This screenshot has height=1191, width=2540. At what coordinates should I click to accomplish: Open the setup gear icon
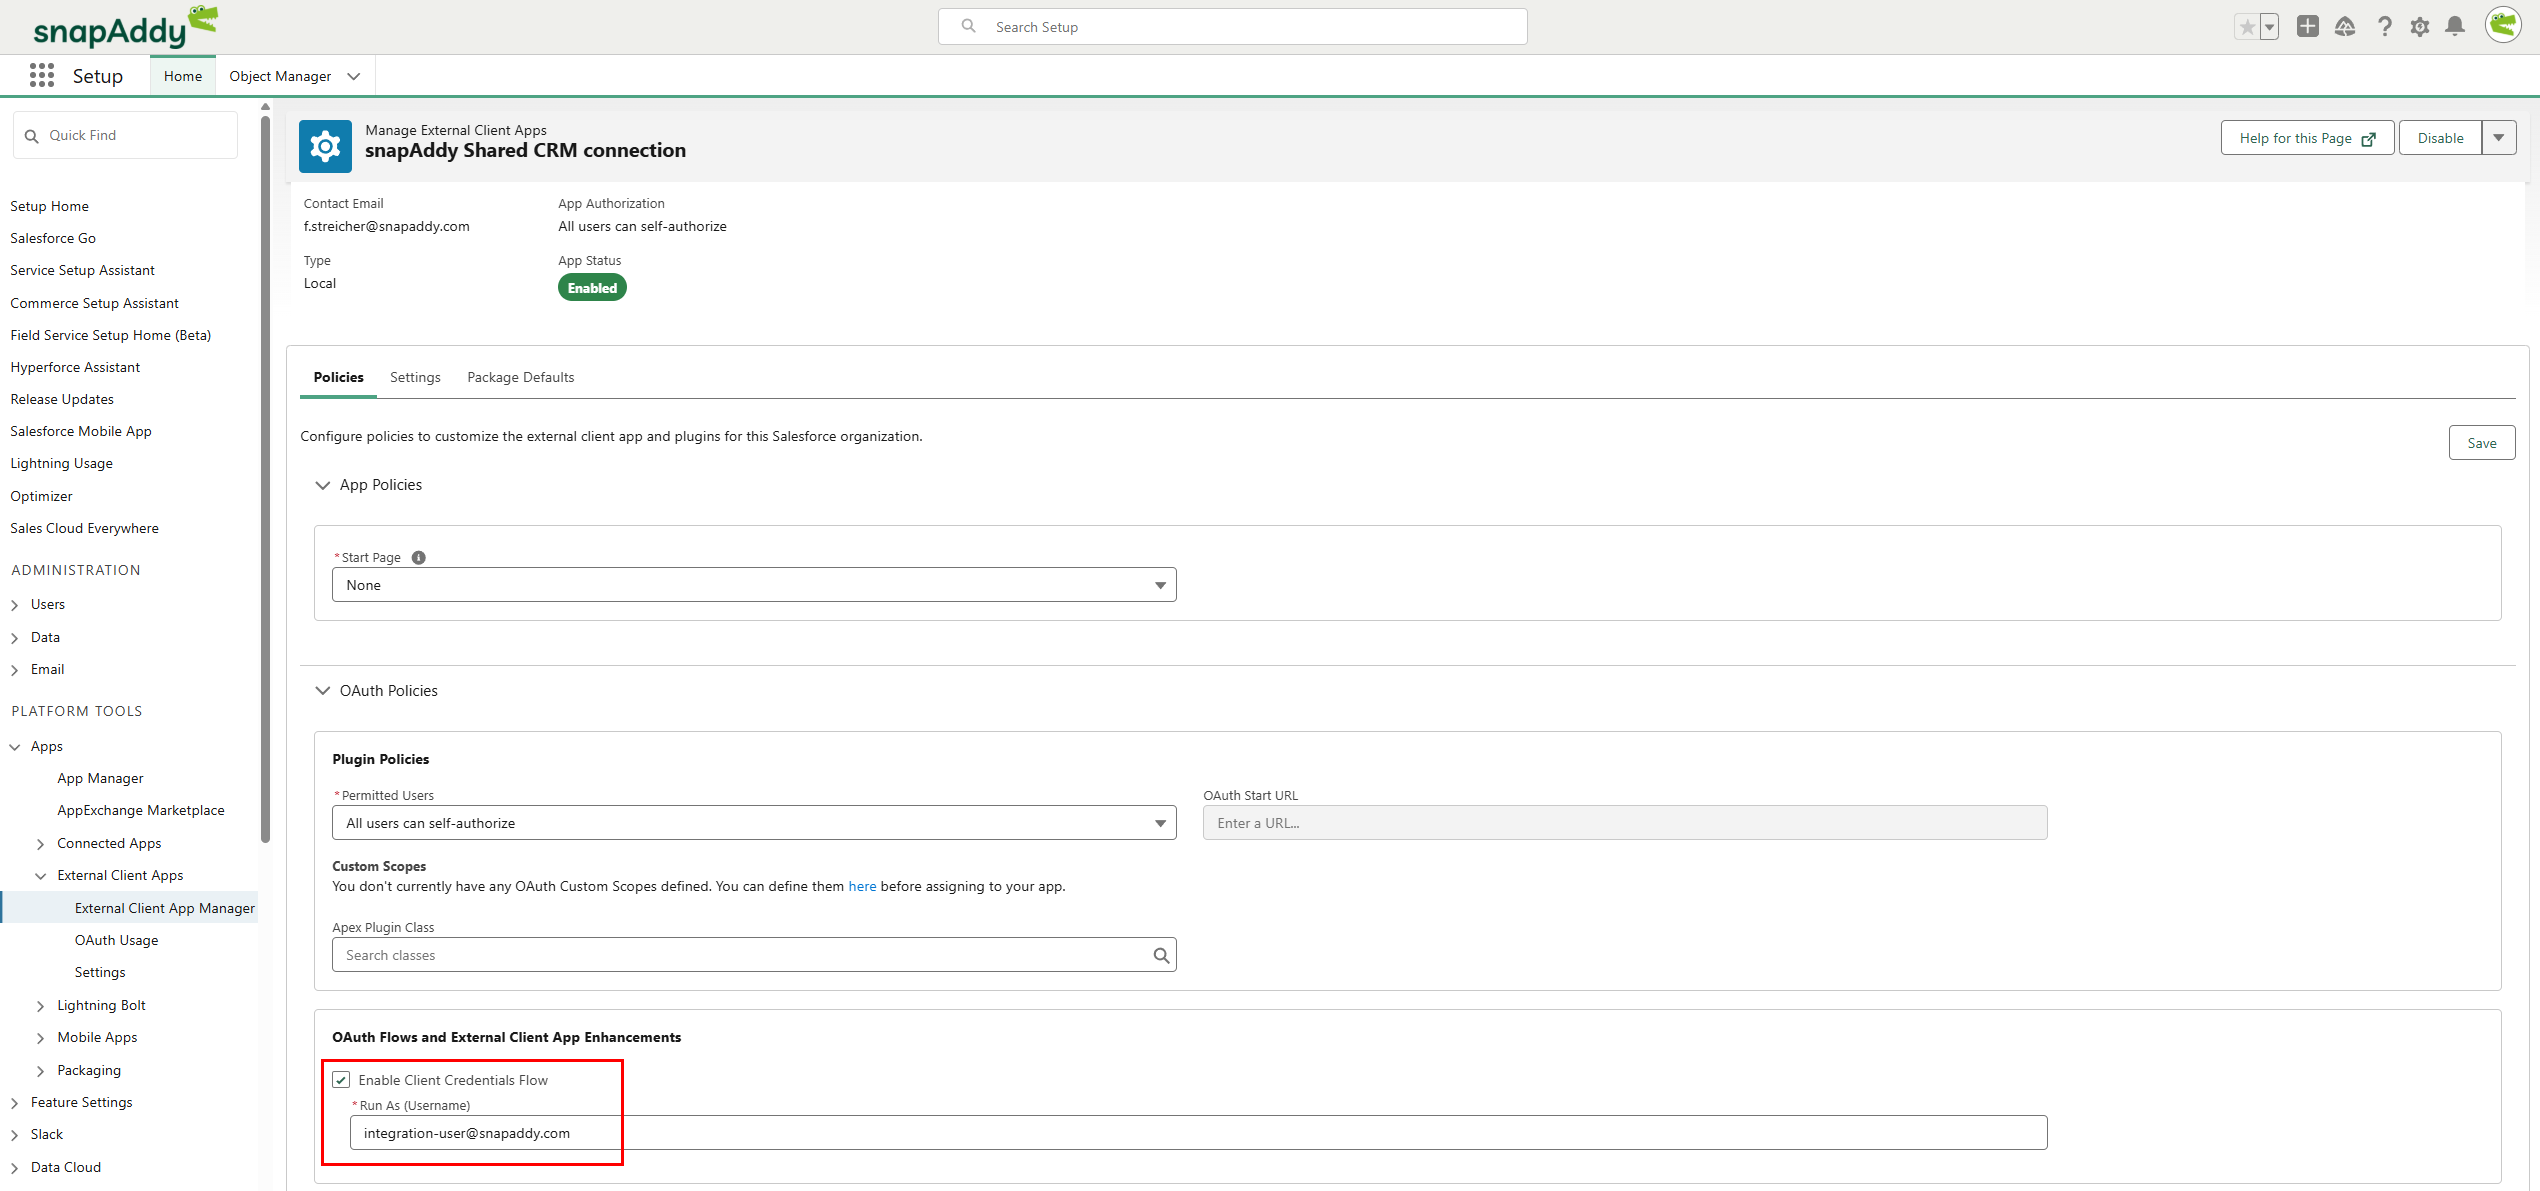2419,27
